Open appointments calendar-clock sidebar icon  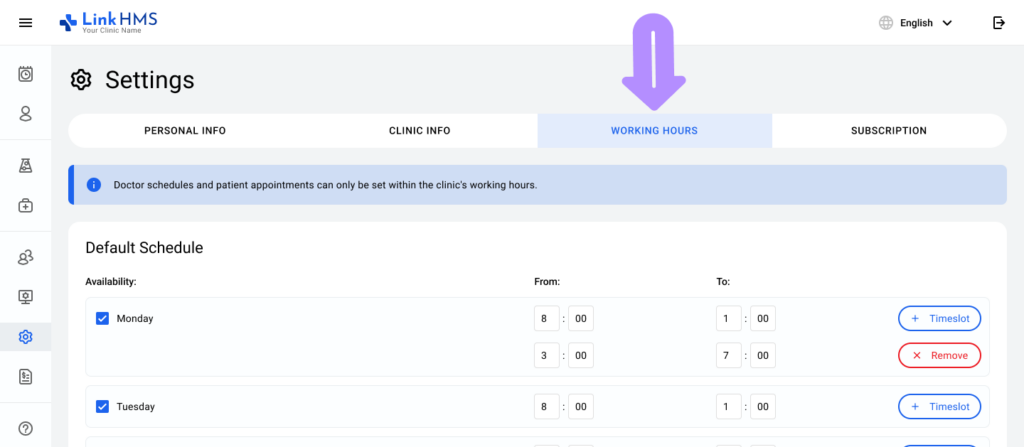point(25,74)
